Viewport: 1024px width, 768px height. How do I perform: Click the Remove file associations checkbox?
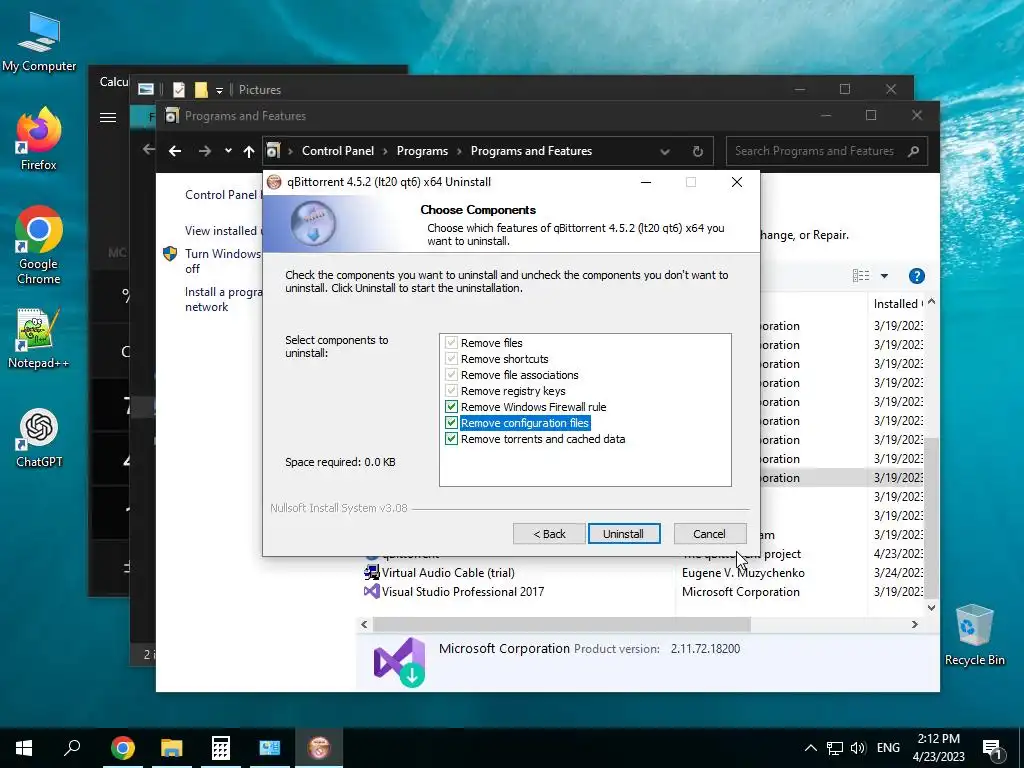coord(451,375)
